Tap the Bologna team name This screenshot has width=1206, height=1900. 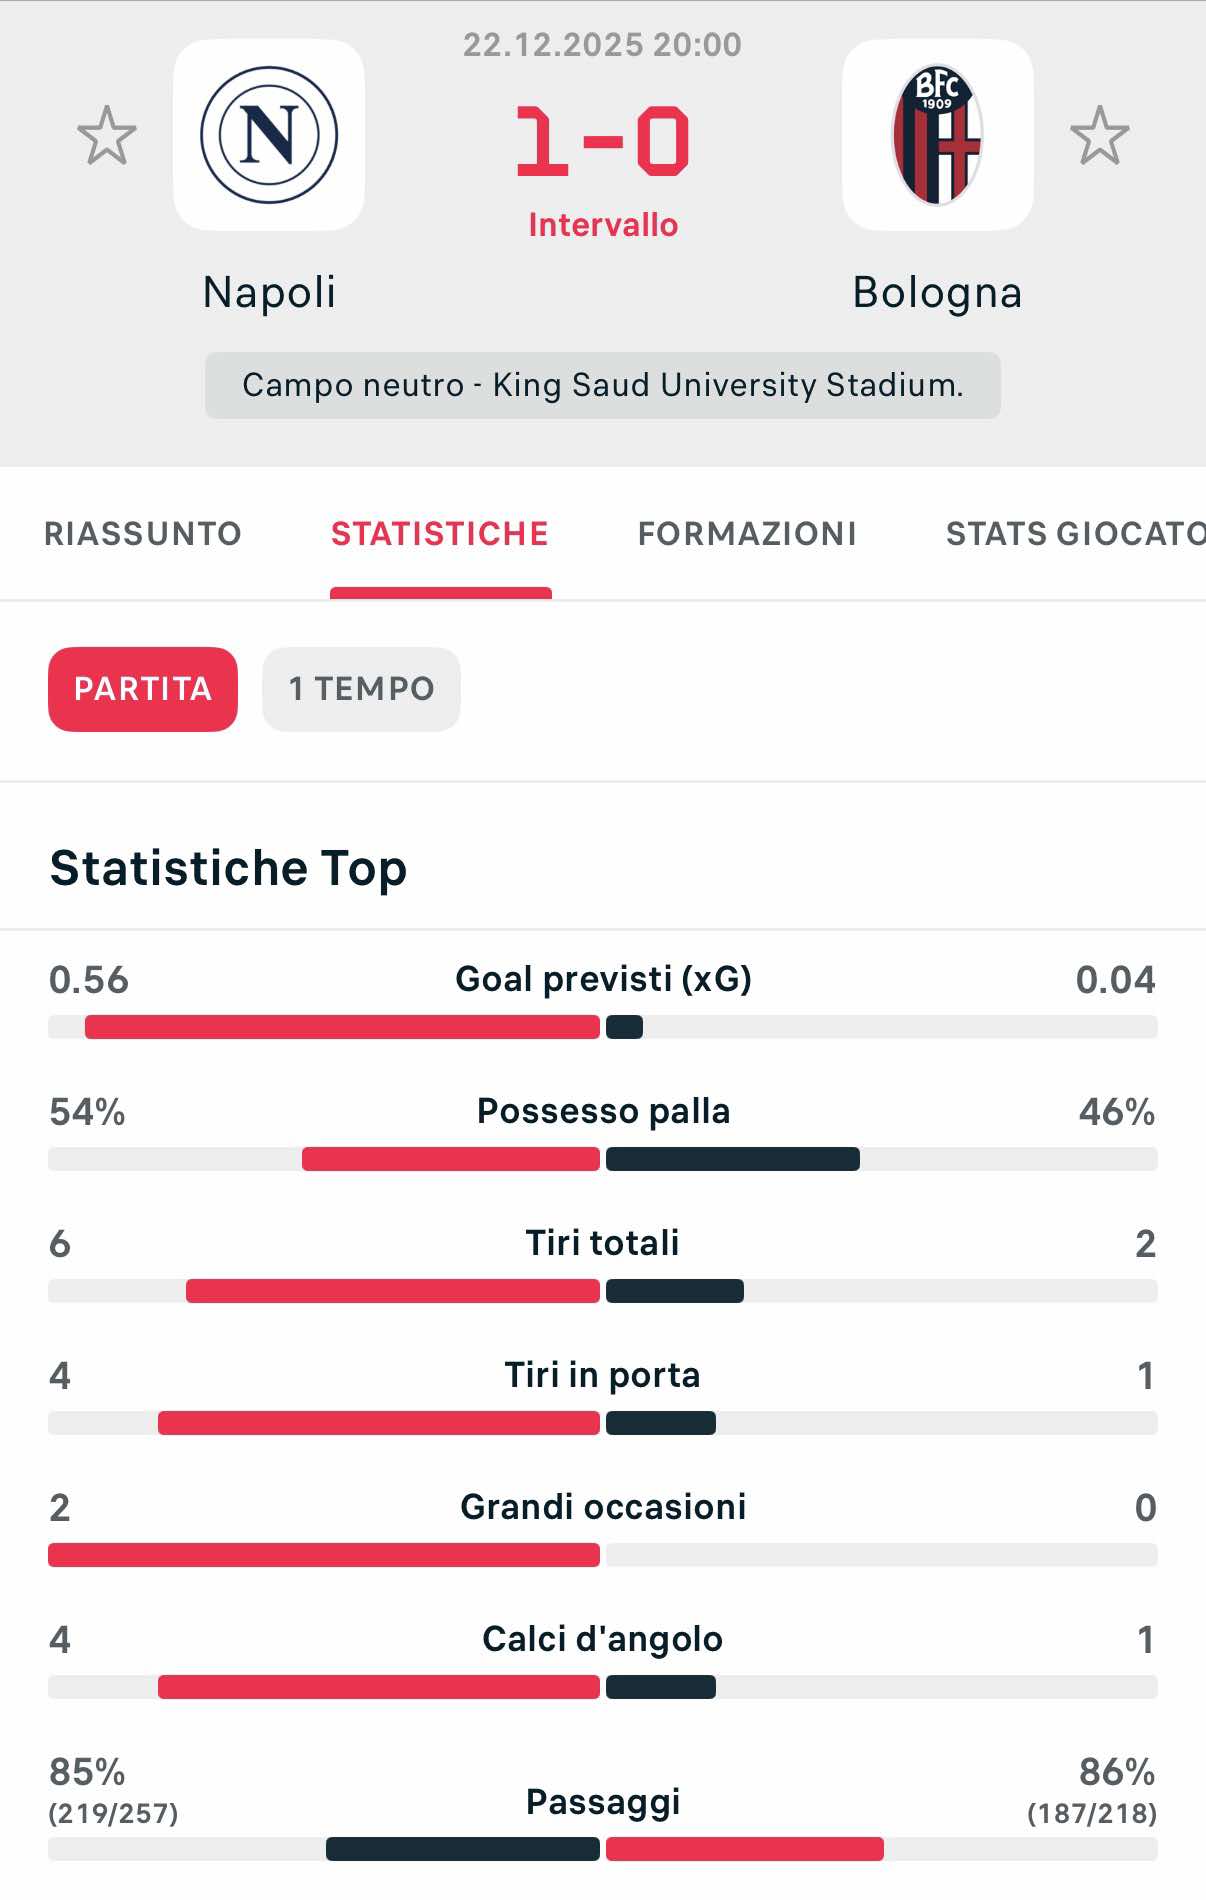click(x=937, y=293)
